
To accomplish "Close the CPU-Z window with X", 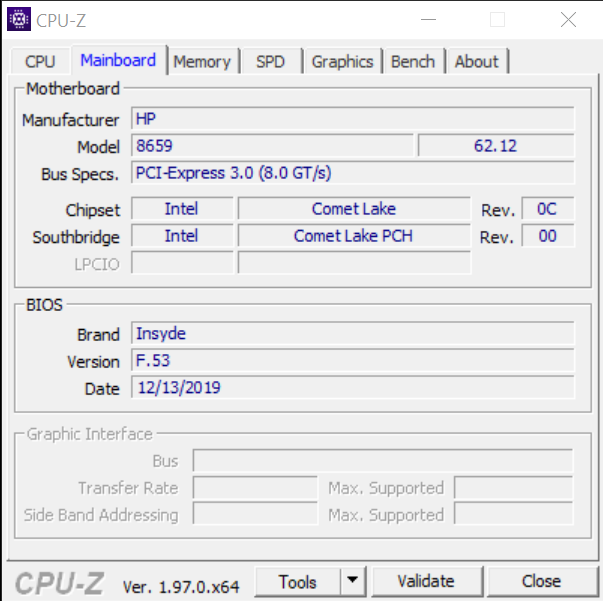I will click(568, 19).
